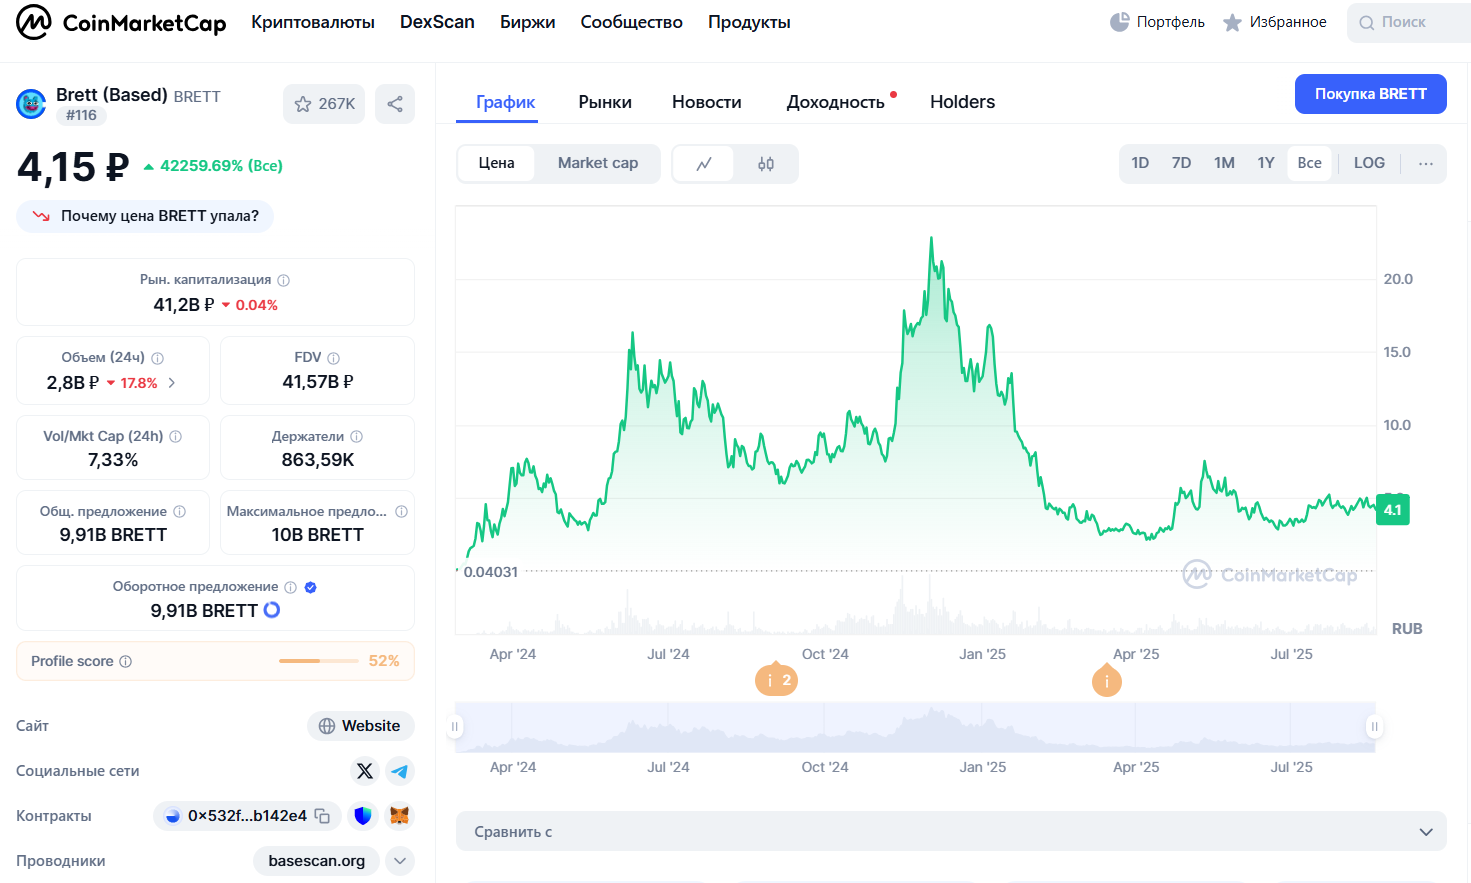Switch chart to Цена view
The height and width of the screenshot is (883, 1471).
point(496,163)
